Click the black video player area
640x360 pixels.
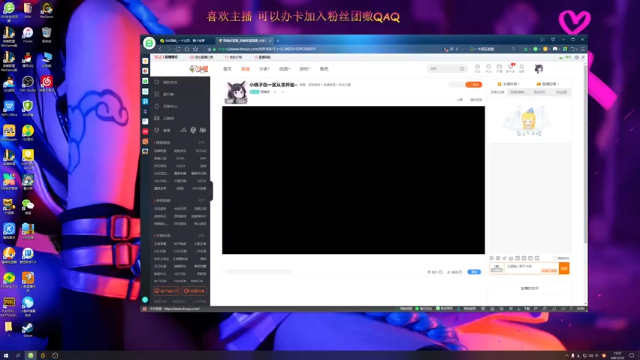[x=353, y=180]
